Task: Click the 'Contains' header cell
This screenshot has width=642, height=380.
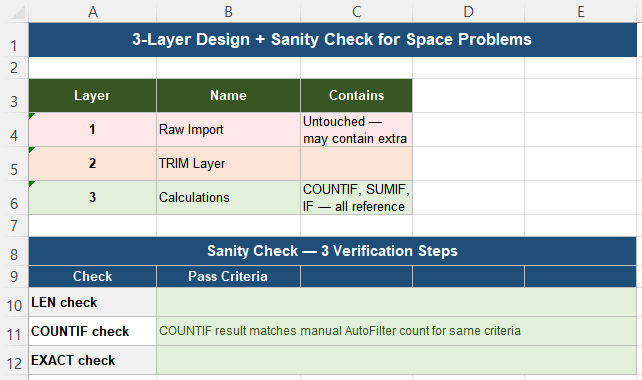Action: [x=357, y=95]
